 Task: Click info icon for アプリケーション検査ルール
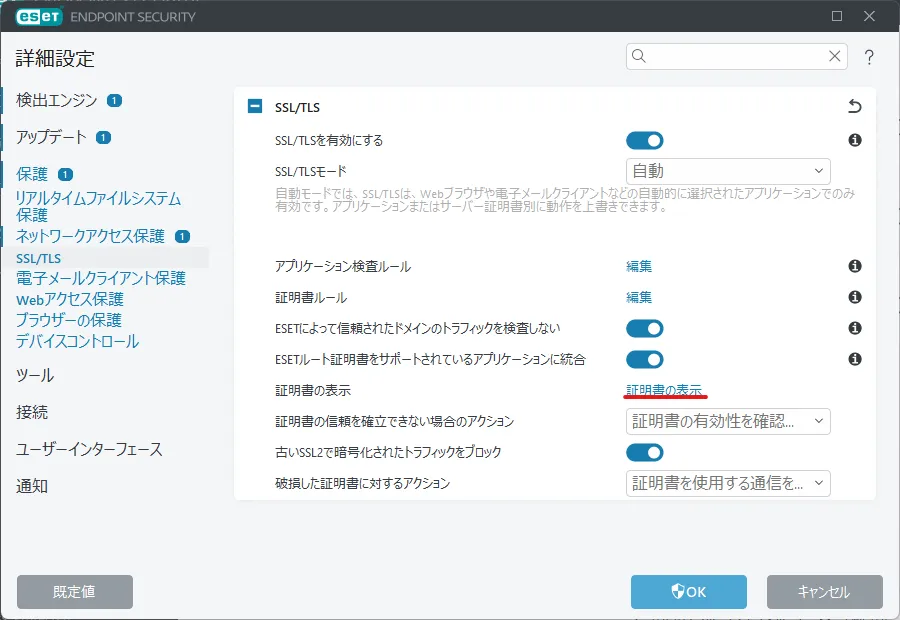tap(855, 266)
